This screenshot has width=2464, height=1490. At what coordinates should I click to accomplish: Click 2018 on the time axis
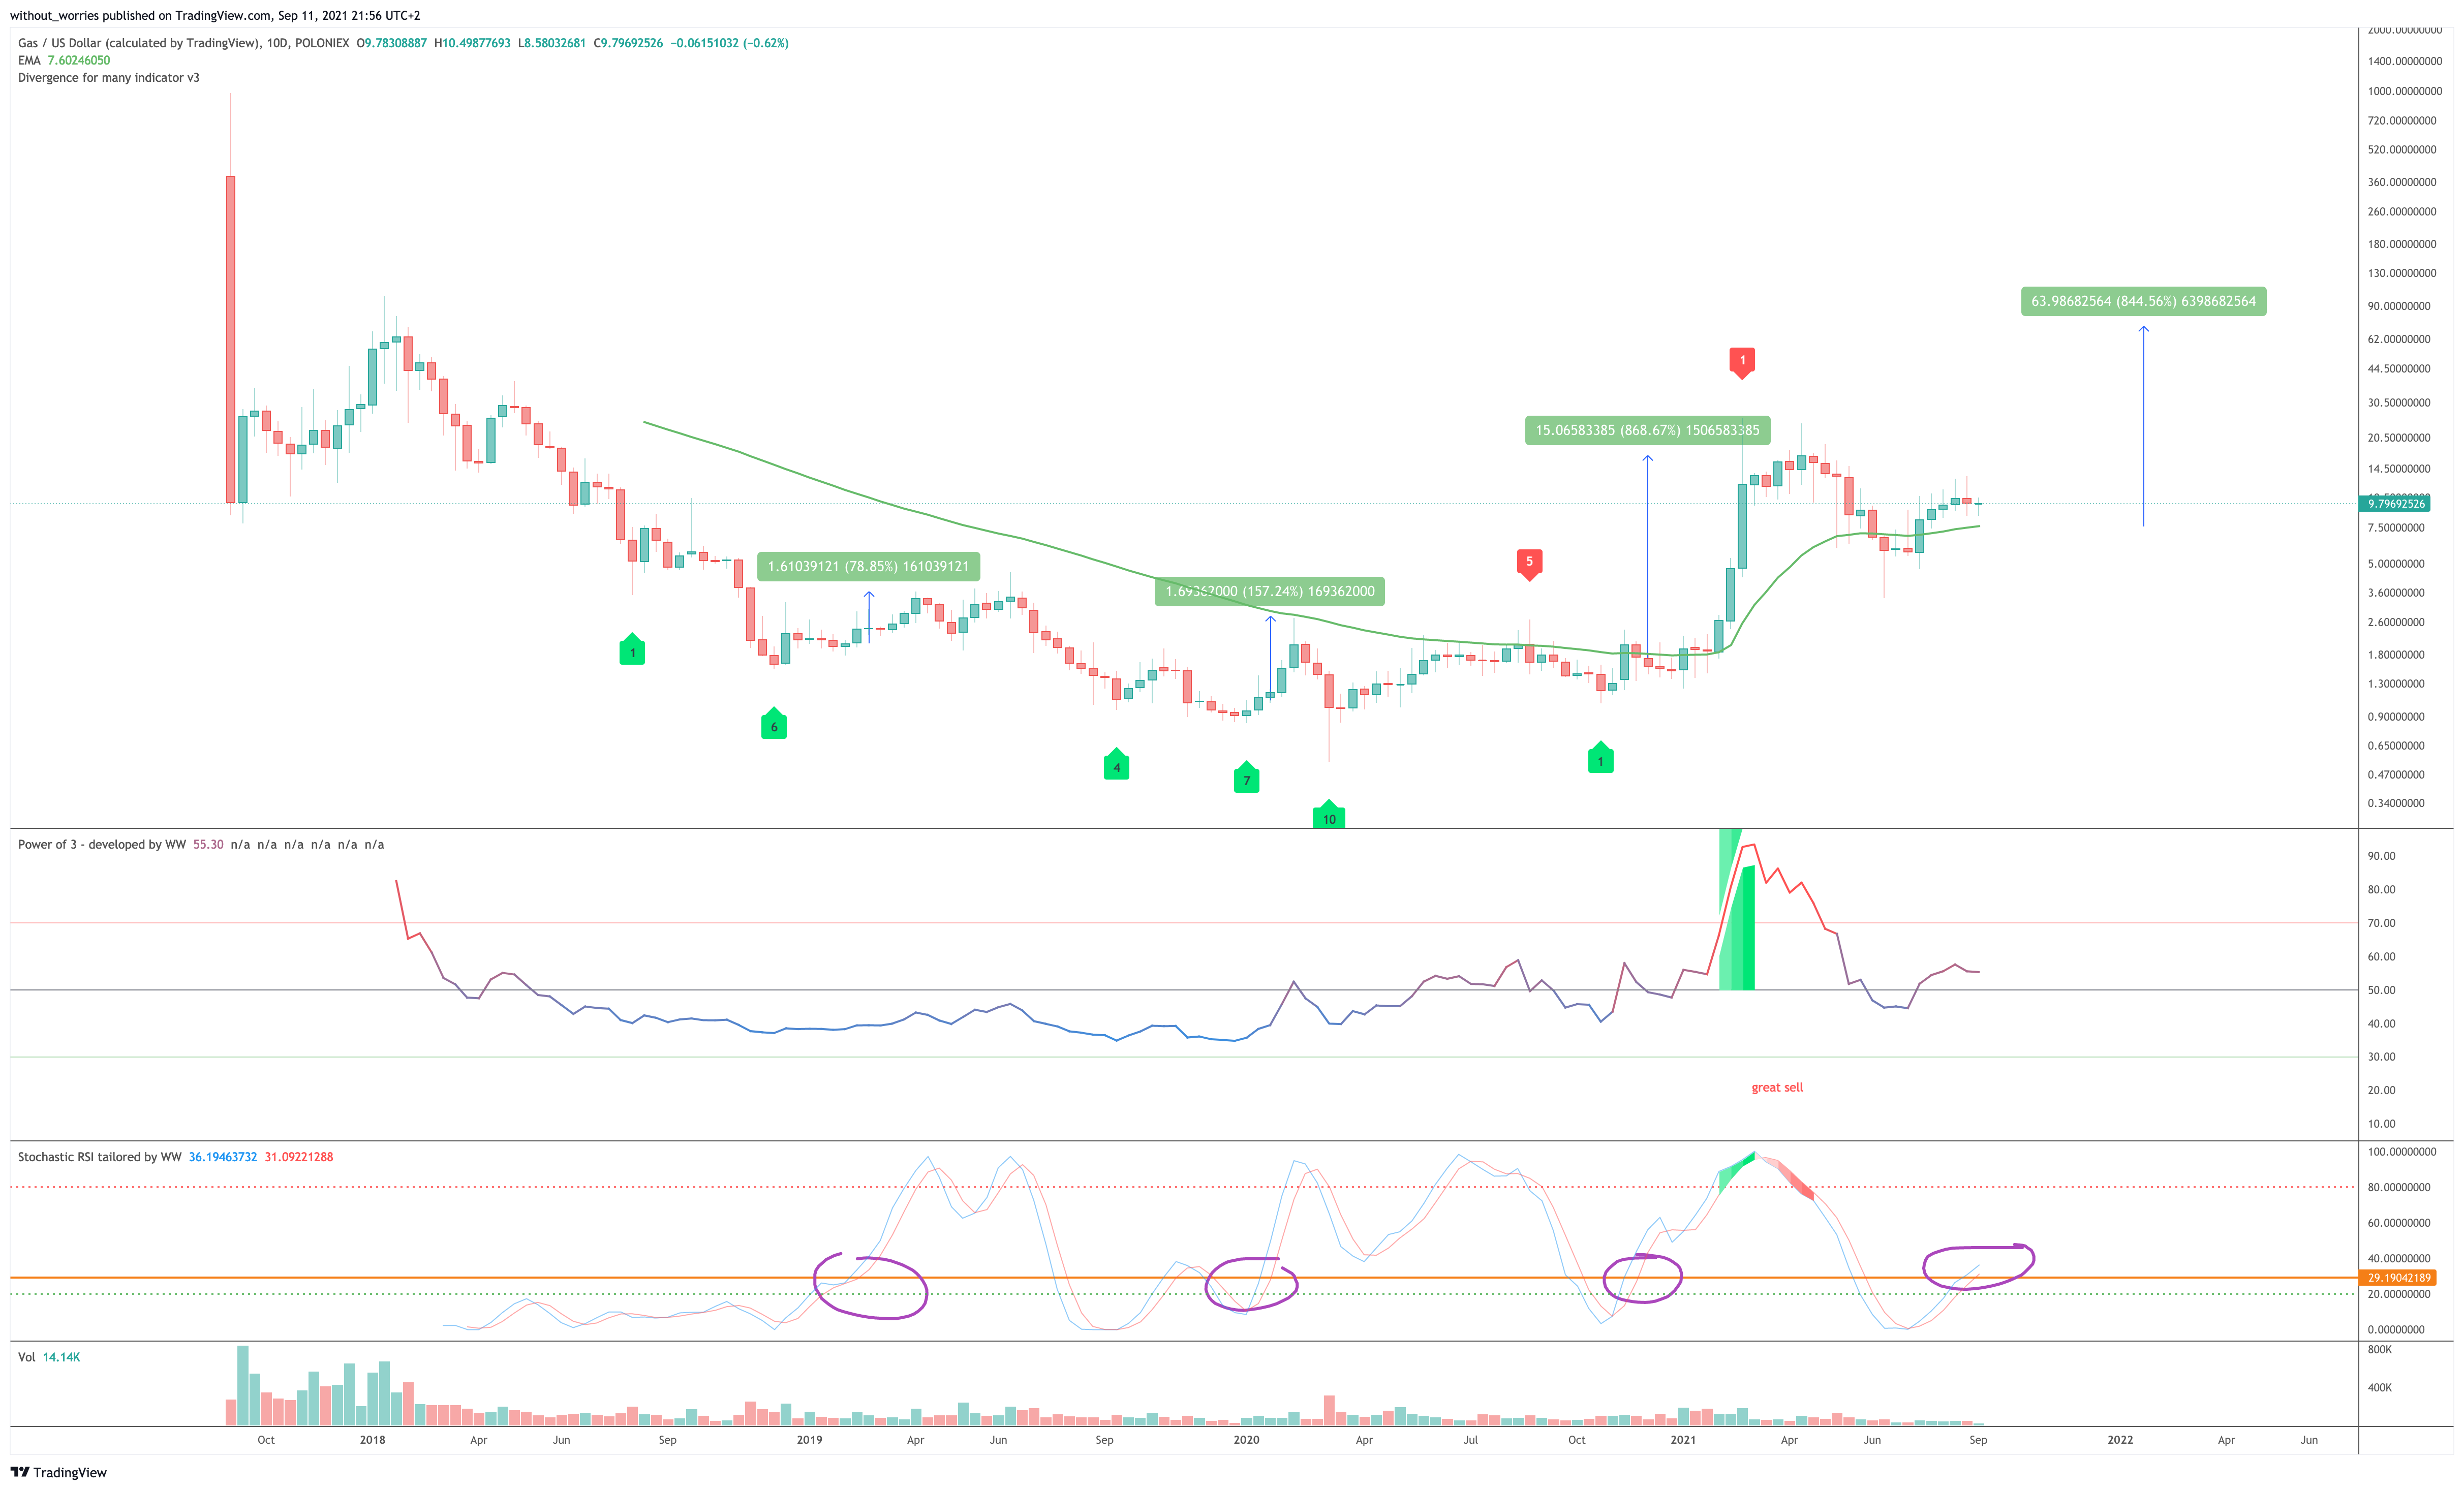[x=372, y=1440]
